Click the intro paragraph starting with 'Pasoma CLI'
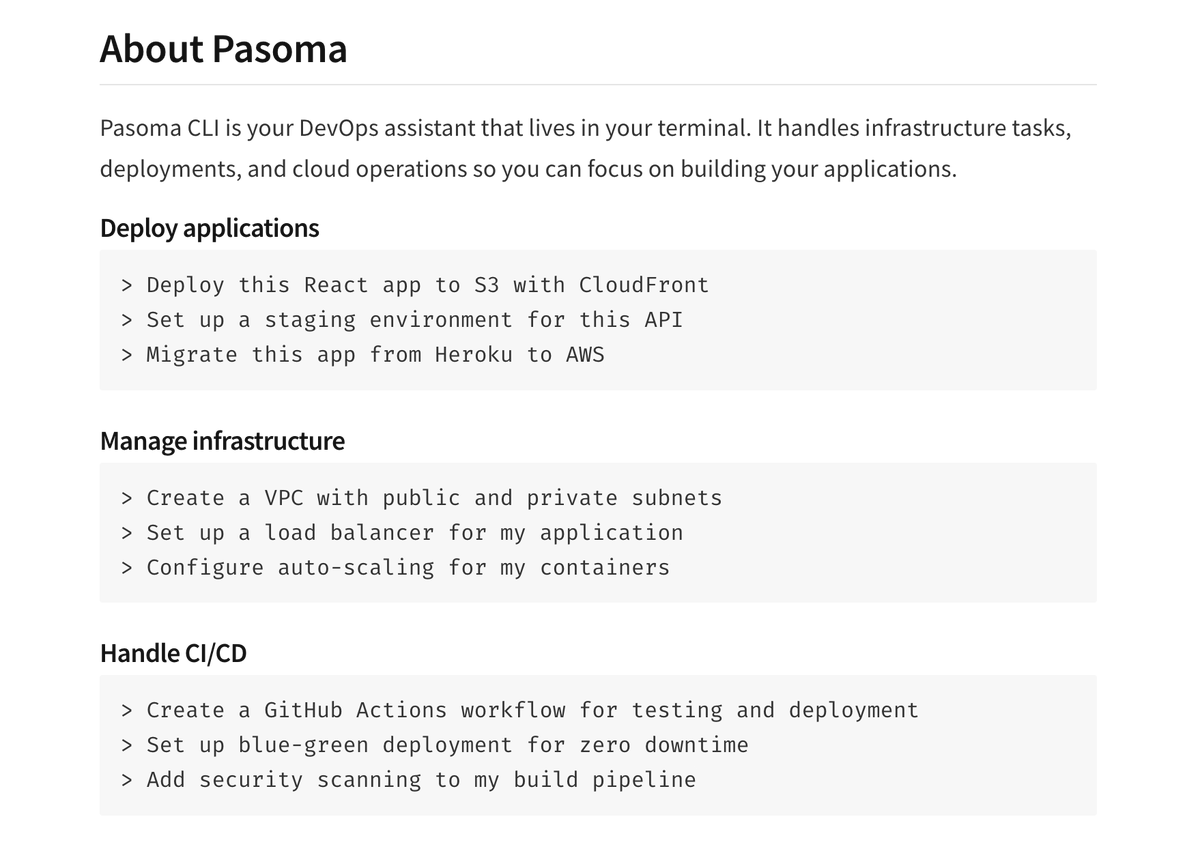 (586, 148)
